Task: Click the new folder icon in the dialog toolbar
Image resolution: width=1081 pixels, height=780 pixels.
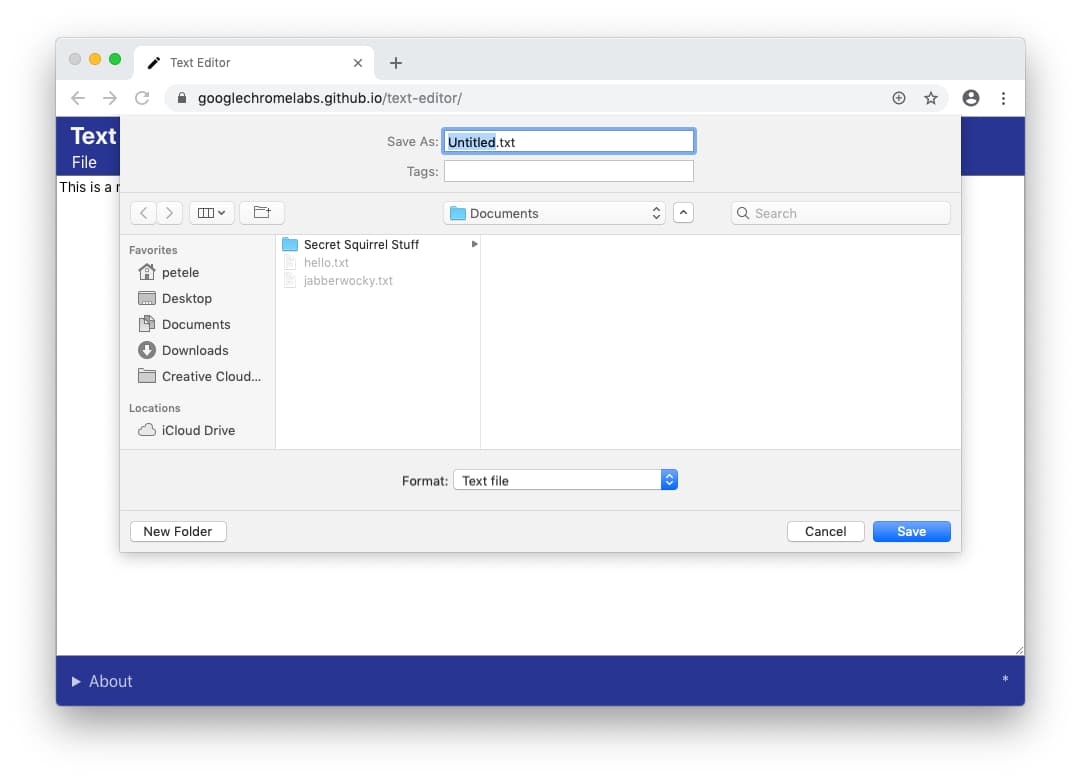Action: [x=261, y=212]
